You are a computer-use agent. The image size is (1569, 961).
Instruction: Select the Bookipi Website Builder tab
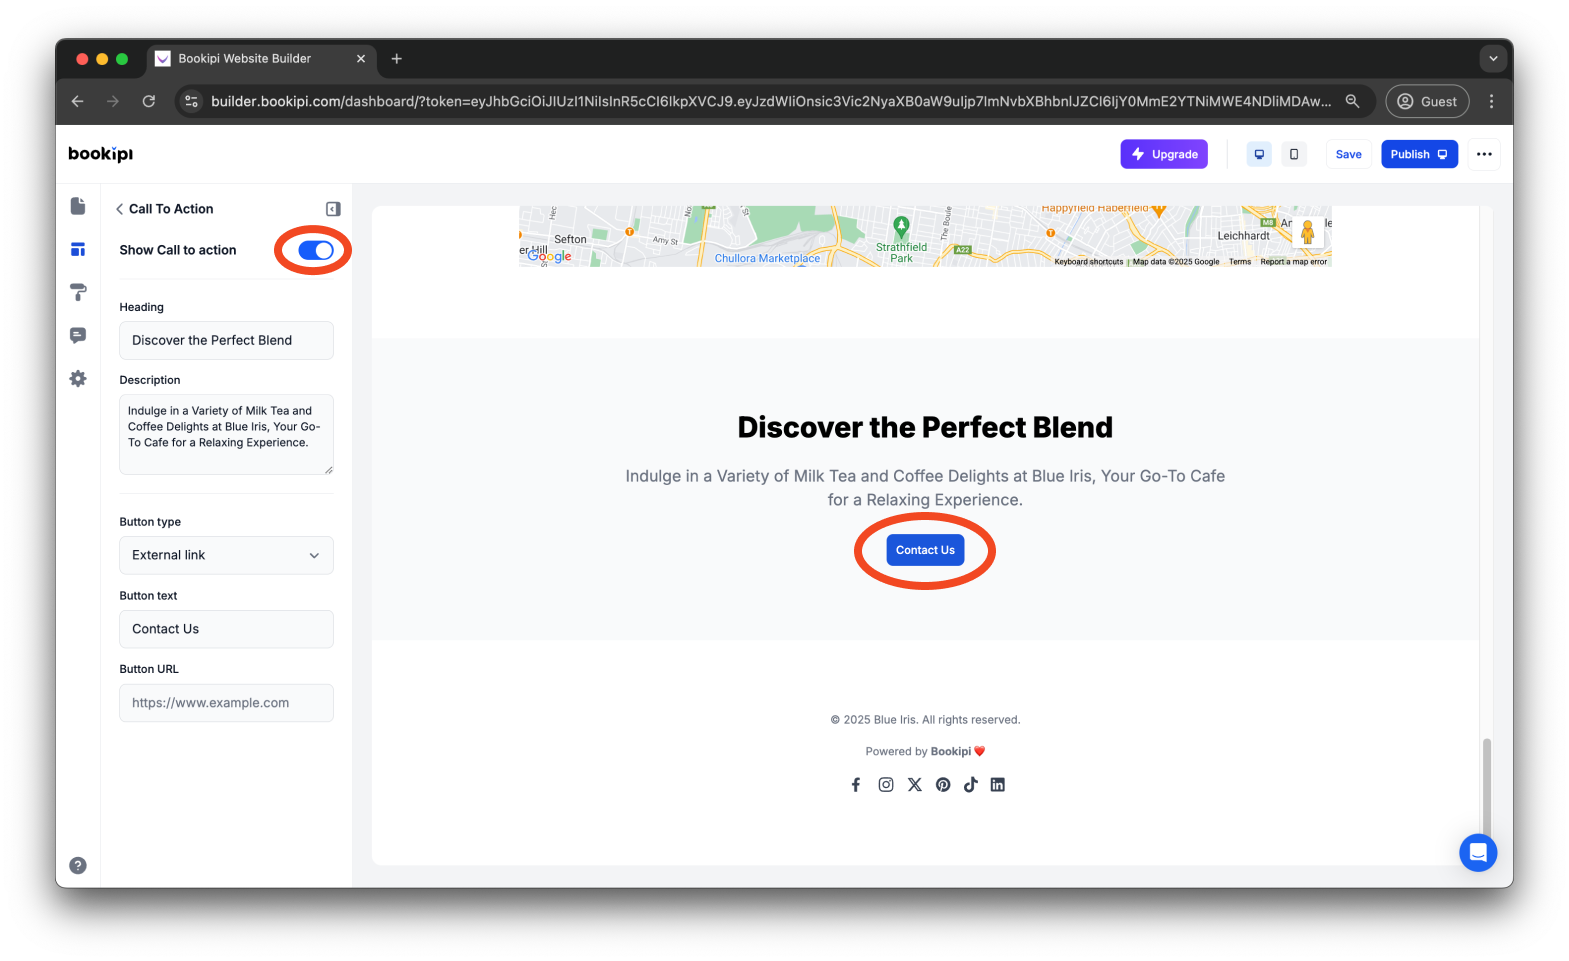pyautogui.click(x=262, y=59)
